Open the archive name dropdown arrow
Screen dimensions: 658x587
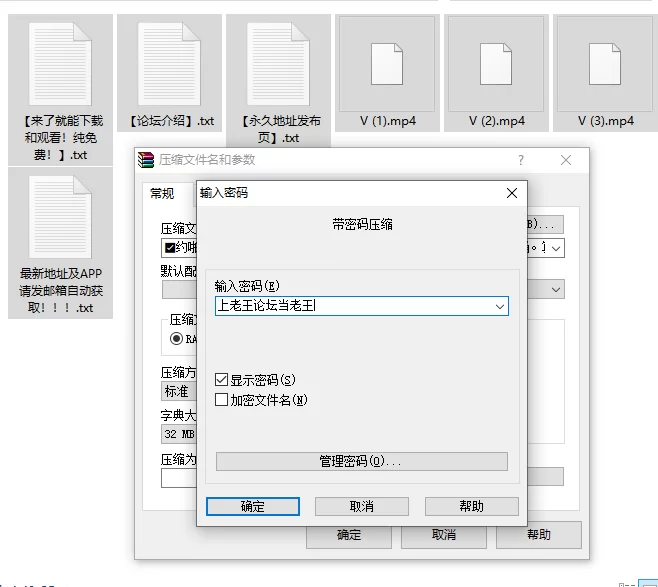point(556,248)
